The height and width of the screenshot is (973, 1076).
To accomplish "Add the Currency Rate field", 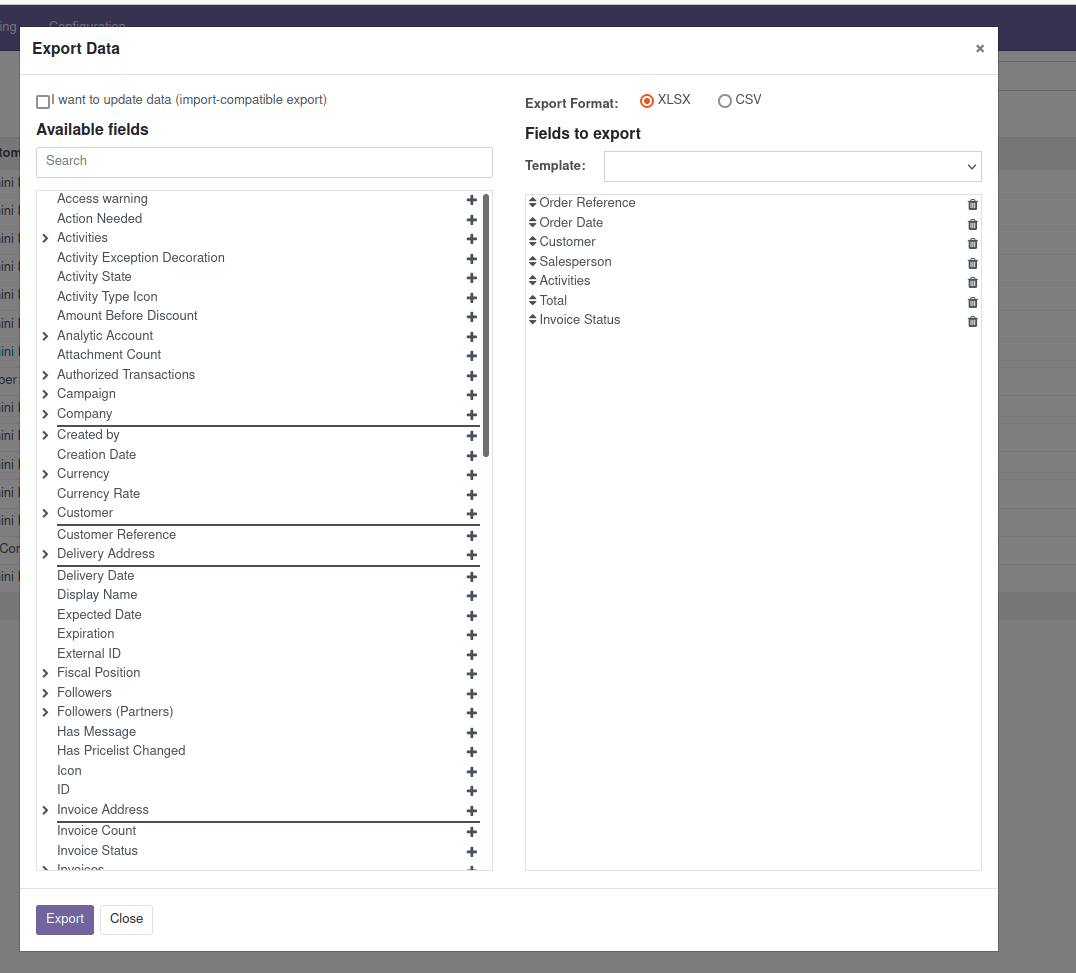I will [x=471, y=495].
